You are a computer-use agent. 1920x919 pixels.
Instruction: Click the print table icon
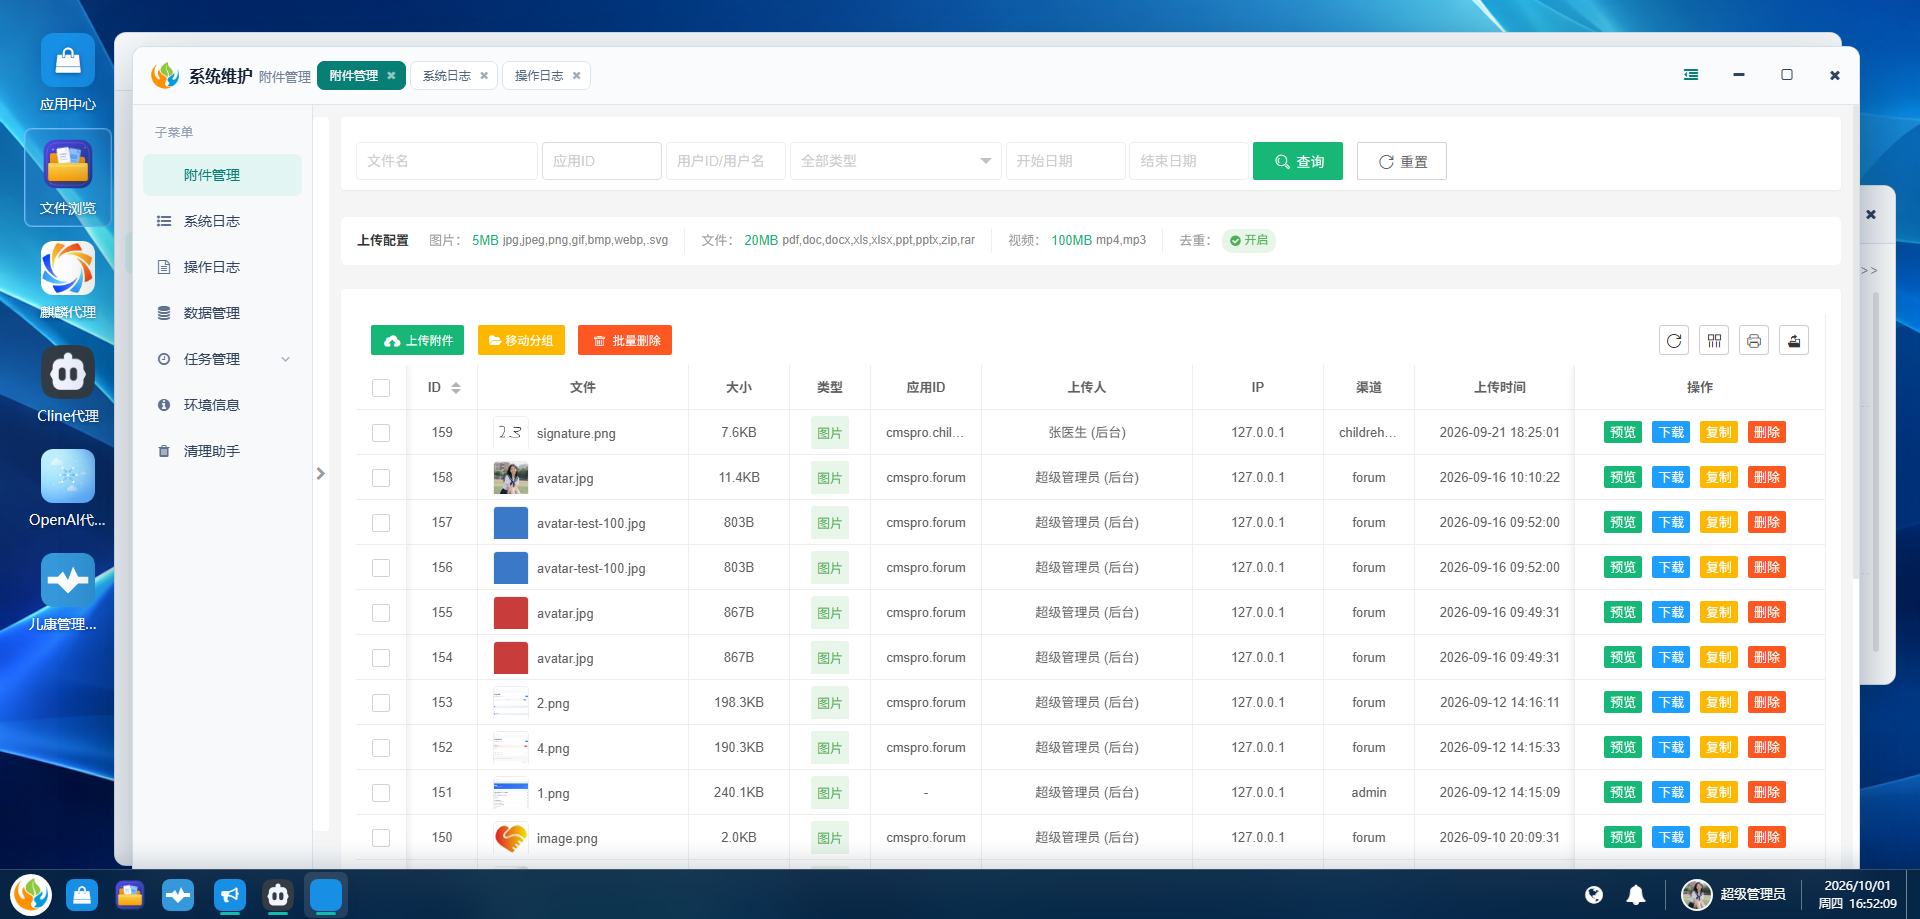[x=1754, y=341]
